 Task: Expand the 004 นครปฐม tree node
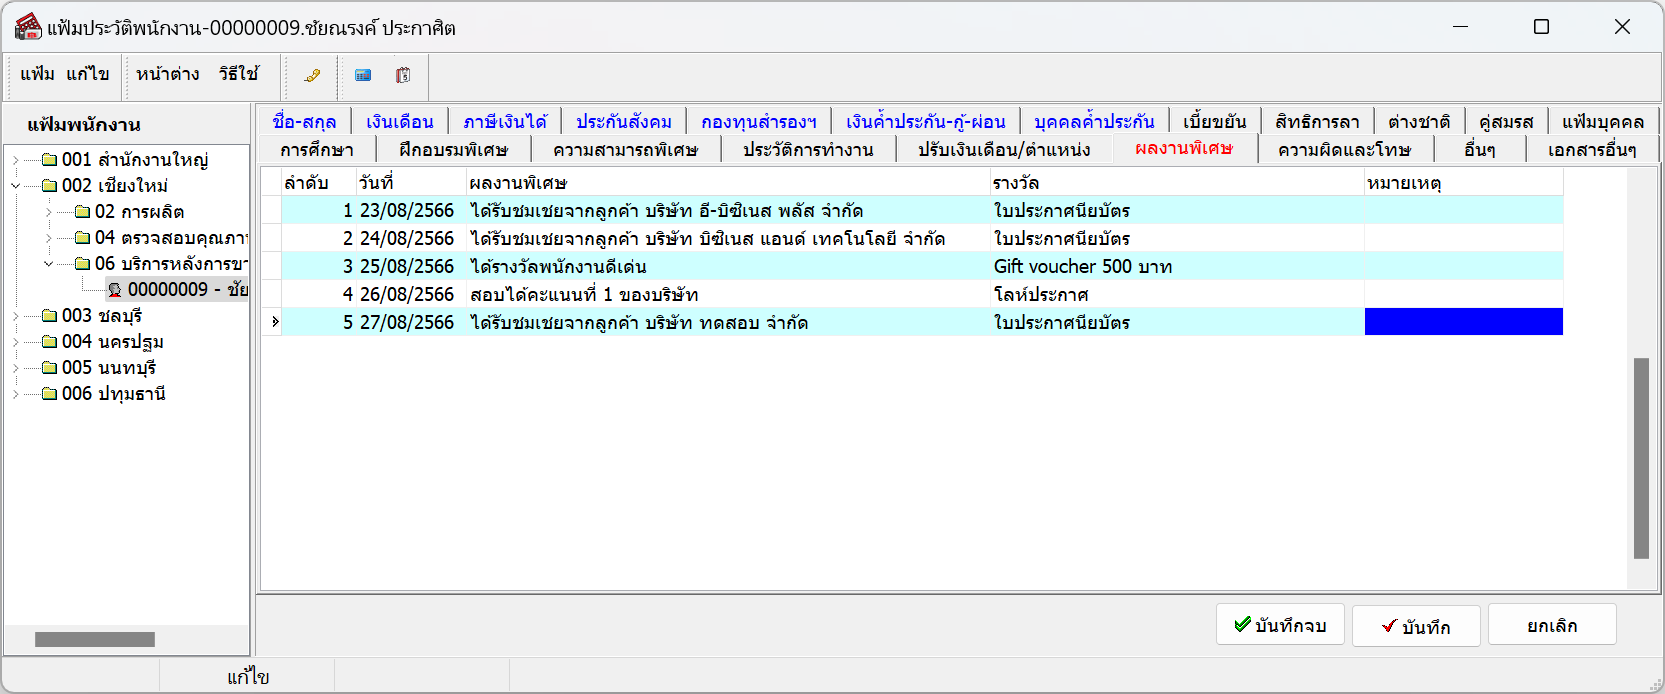click(16, 342)
